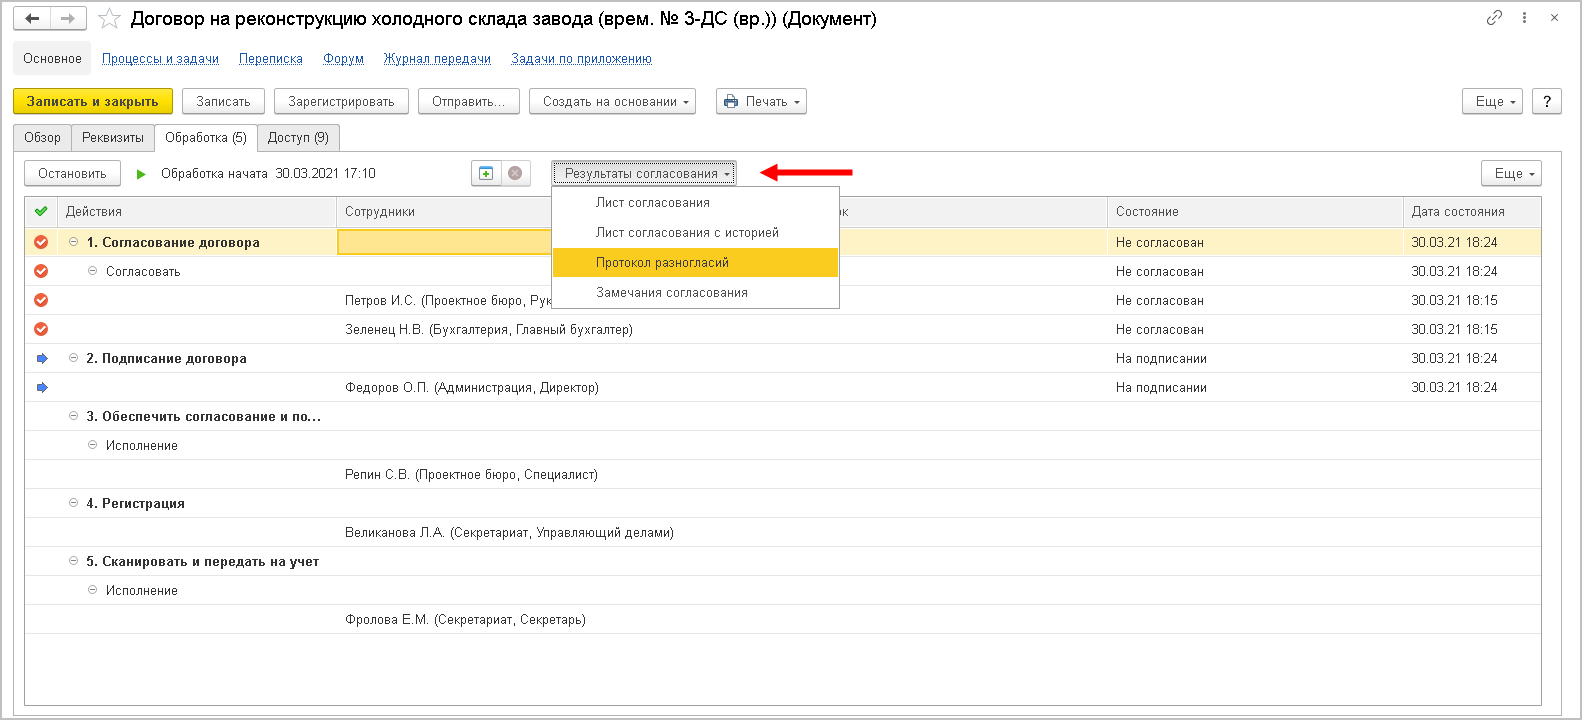
Task: Click highlighted Сотрудники cell in first row
Action: (445, 242)
